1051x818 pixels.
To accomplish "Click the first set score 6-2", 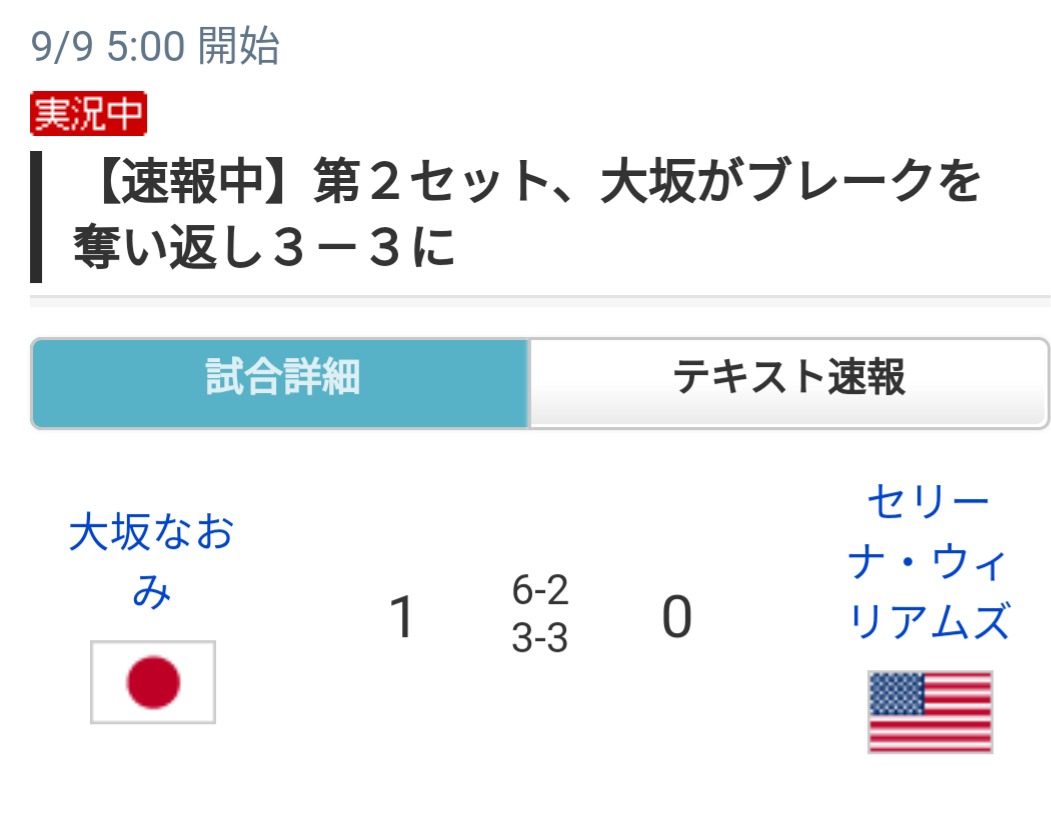I will (x=540, y=591).
